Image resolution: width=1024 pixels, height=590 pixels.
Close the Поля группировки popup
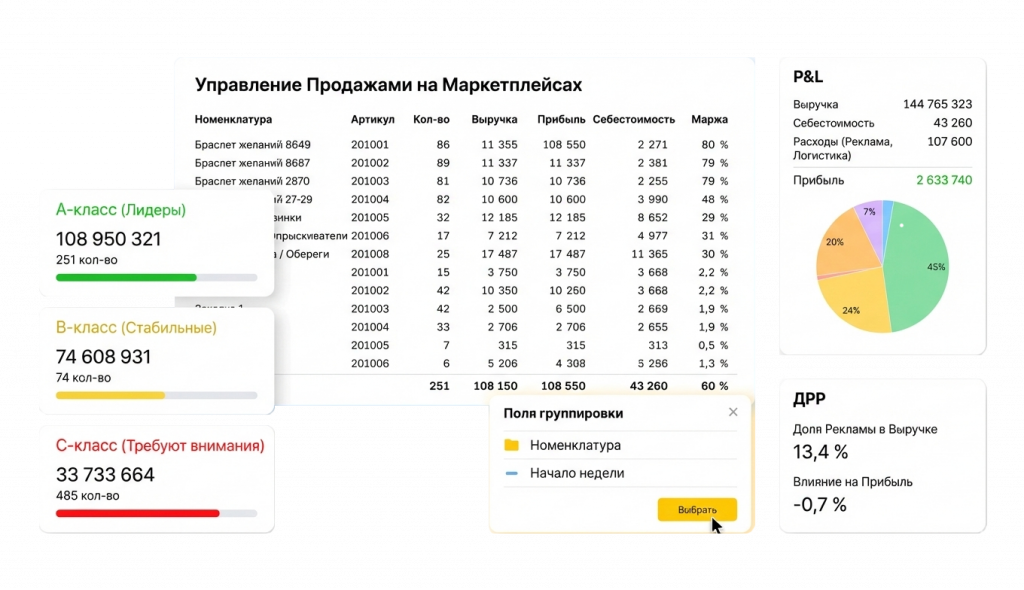(733, 412)
